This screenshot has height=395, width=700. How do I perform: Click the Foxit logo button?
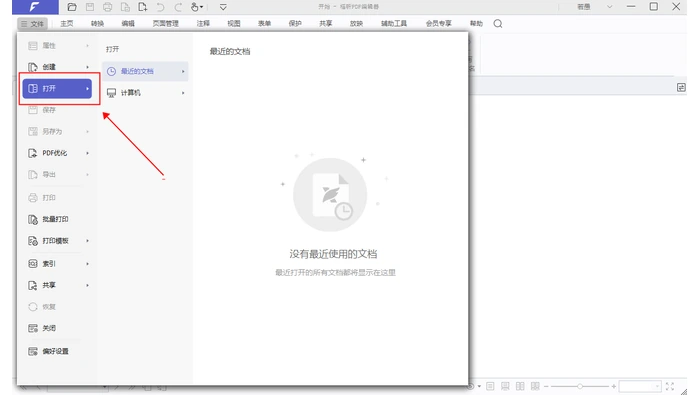click(35, 7)
